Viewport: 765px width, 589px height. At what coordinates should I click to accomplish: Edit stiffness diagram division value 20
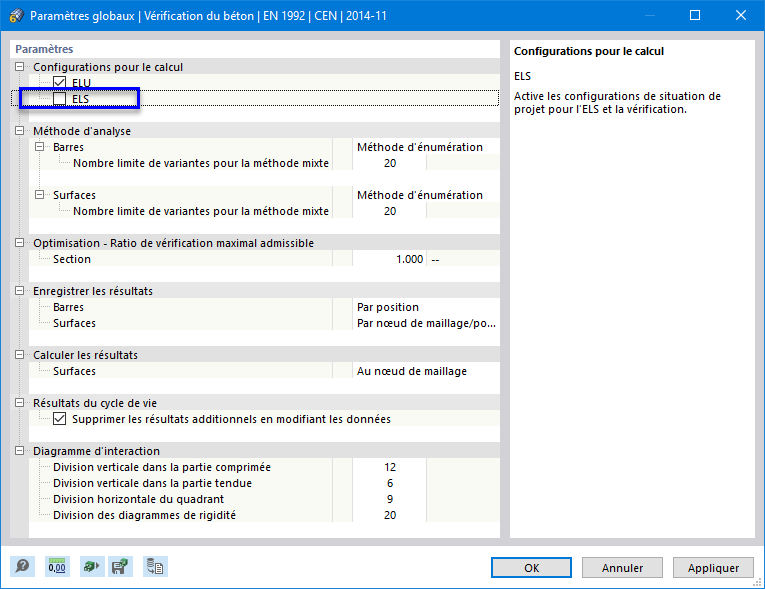[x=389, y=515]
